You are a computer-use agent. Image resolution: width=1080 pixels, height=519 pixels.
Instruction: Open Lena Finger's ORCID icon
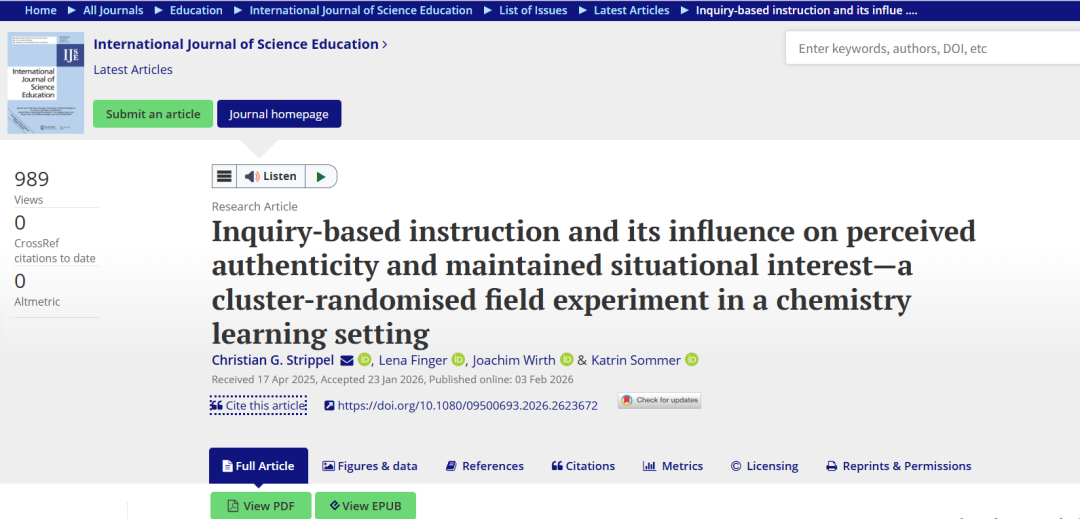coord(458,359)
